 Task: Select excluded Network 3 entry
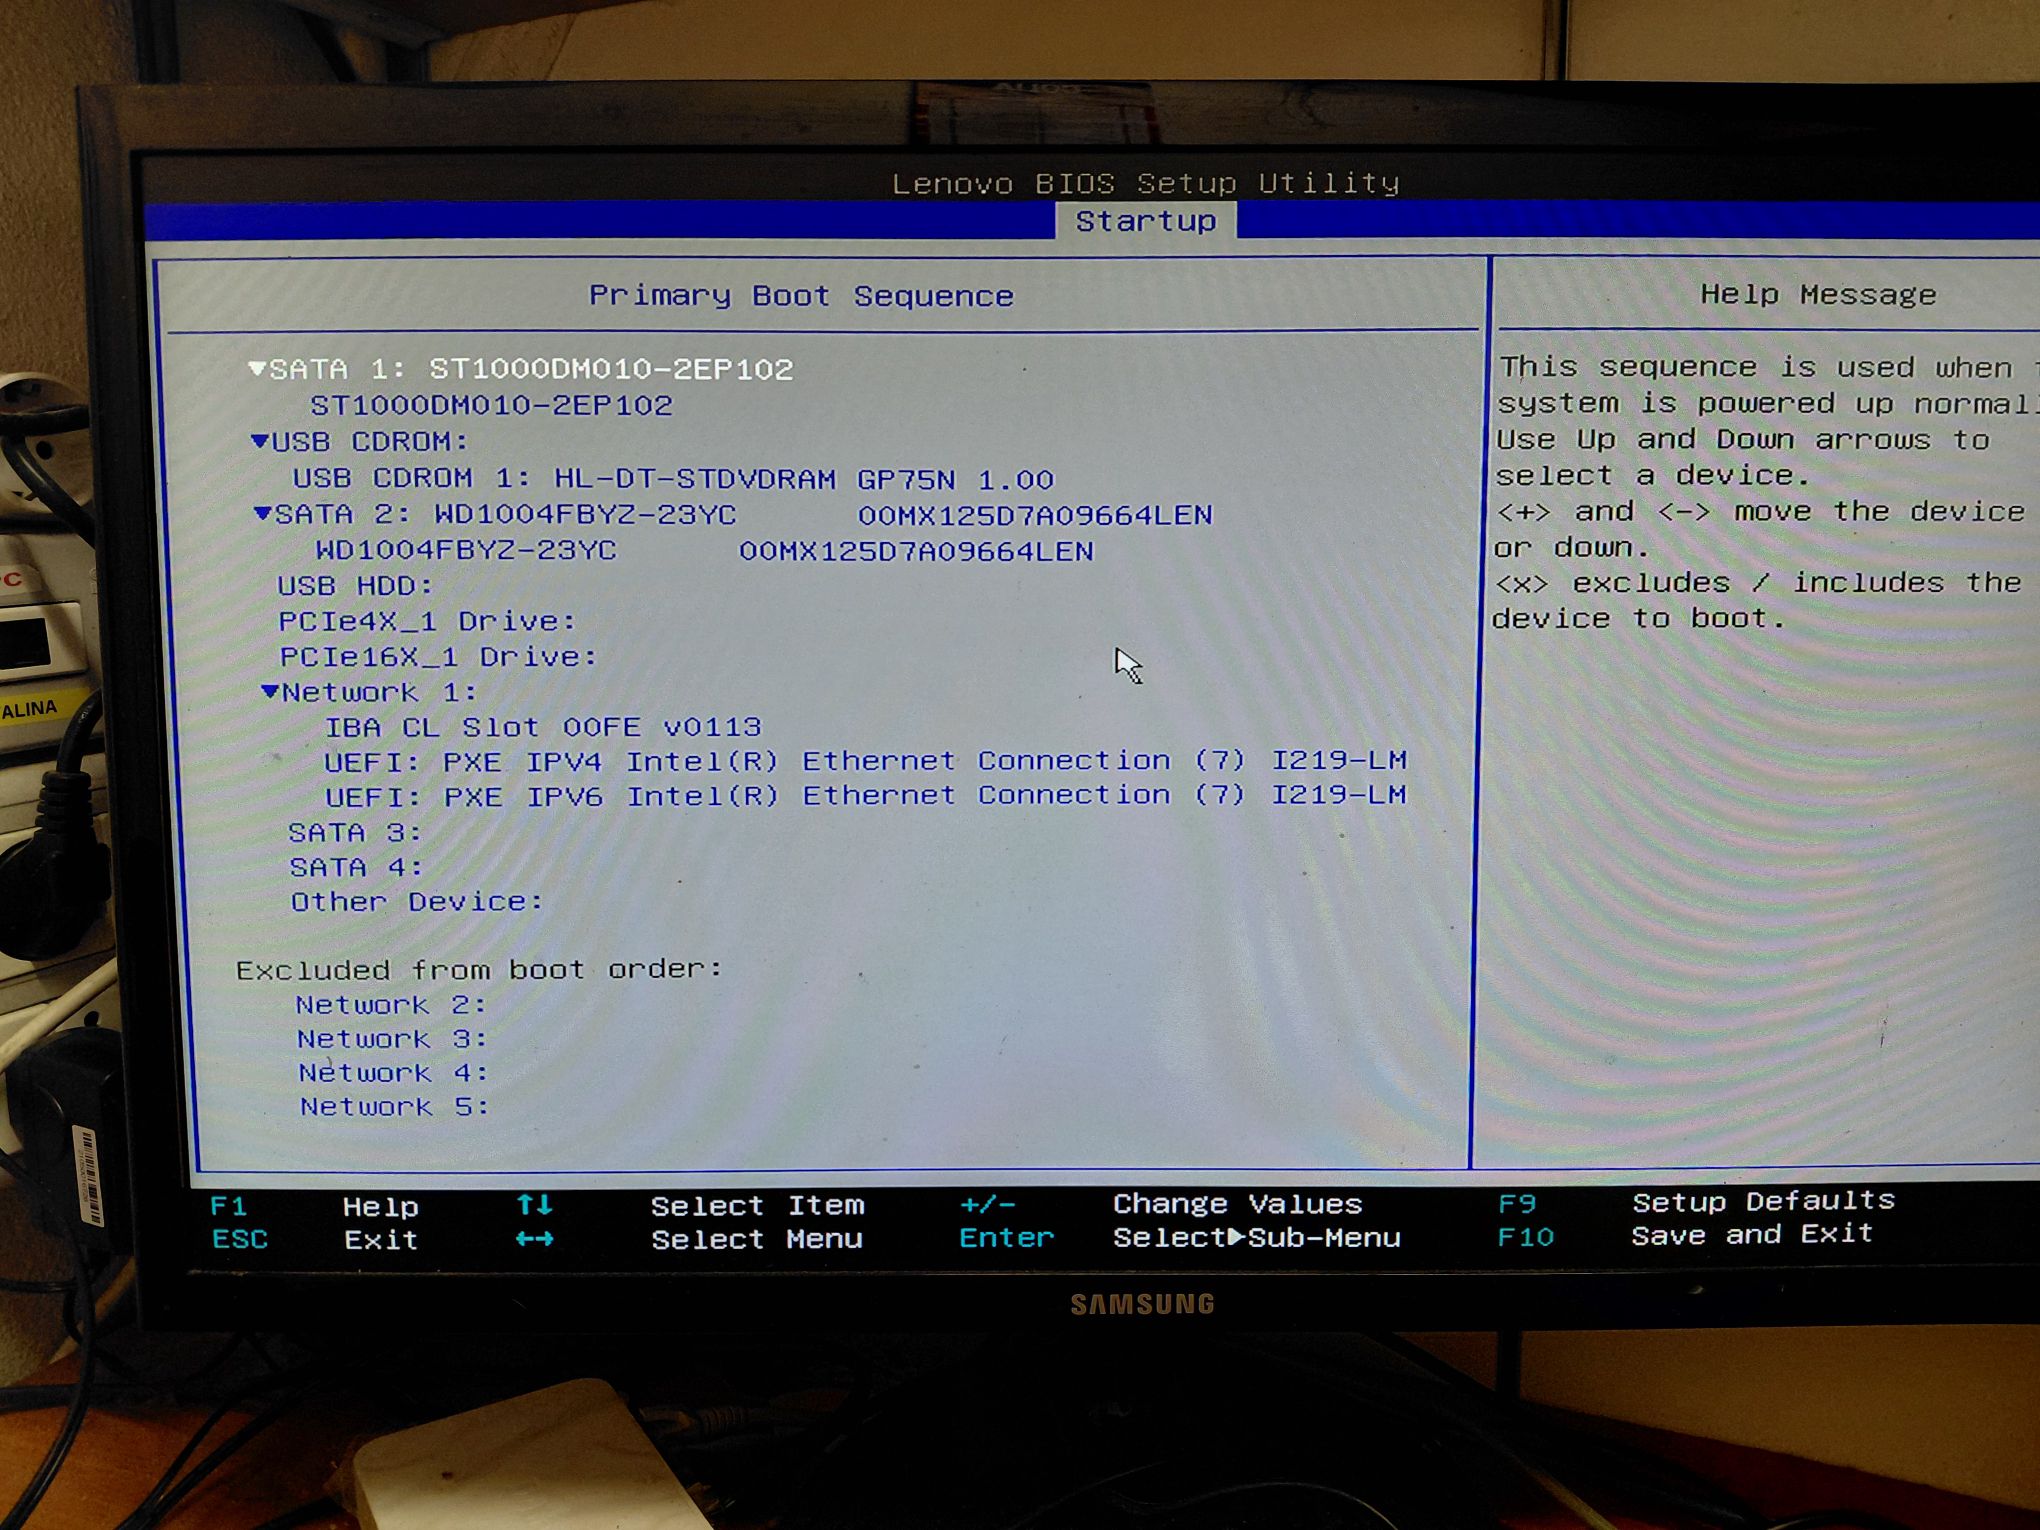coord(392,1039)
